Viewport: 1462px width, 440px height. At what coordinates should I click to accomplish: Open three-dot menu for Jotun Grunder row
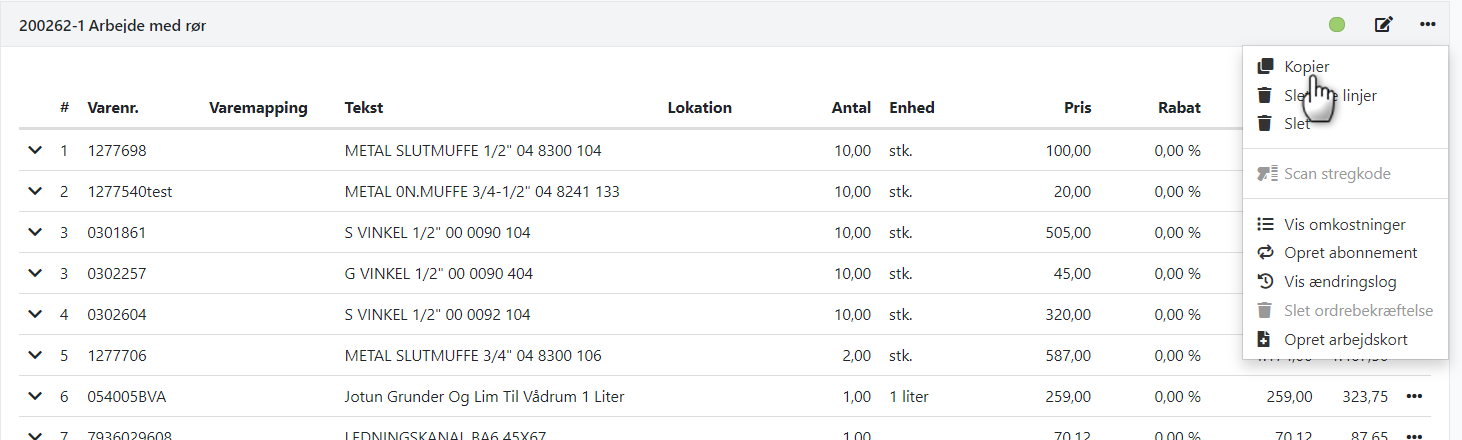pyautogui.click(x=1413, y=397)
